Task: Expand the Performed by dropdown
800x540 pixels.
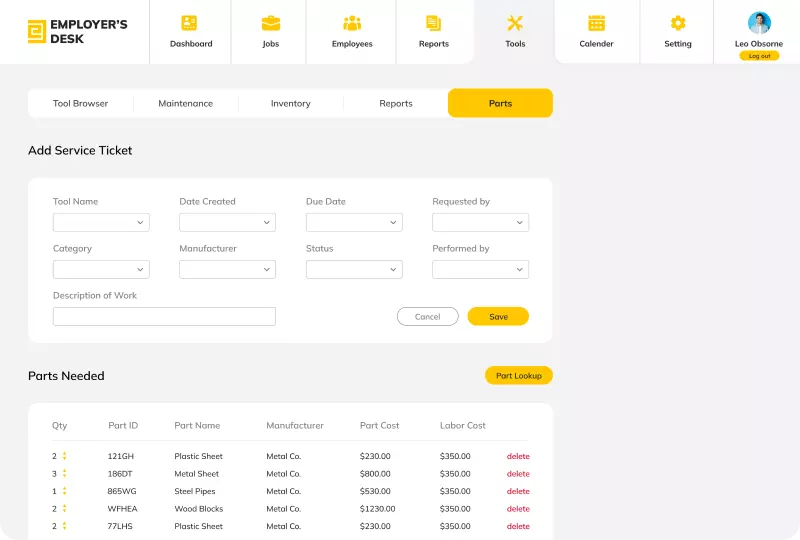Action: [x=480, y=269]
